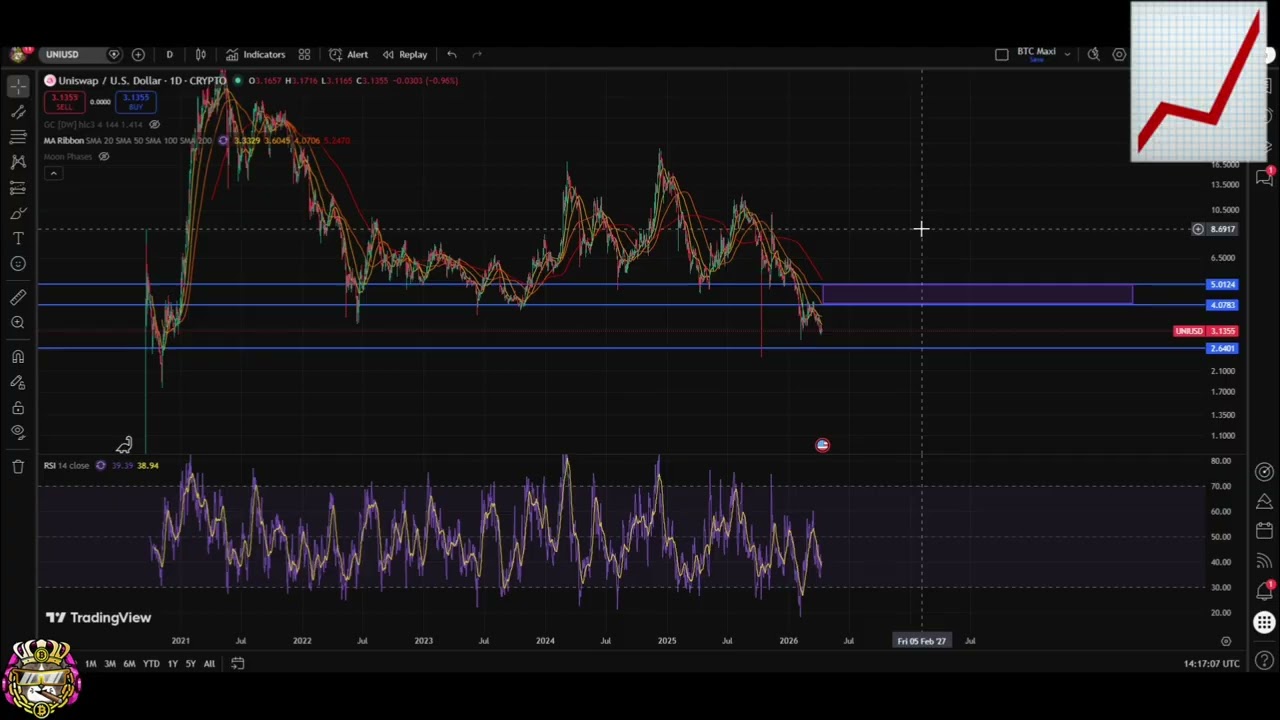The height and width of the screenshot is (720, 1280).
Task: Select the 1M date range
Action: pos(91,664)
